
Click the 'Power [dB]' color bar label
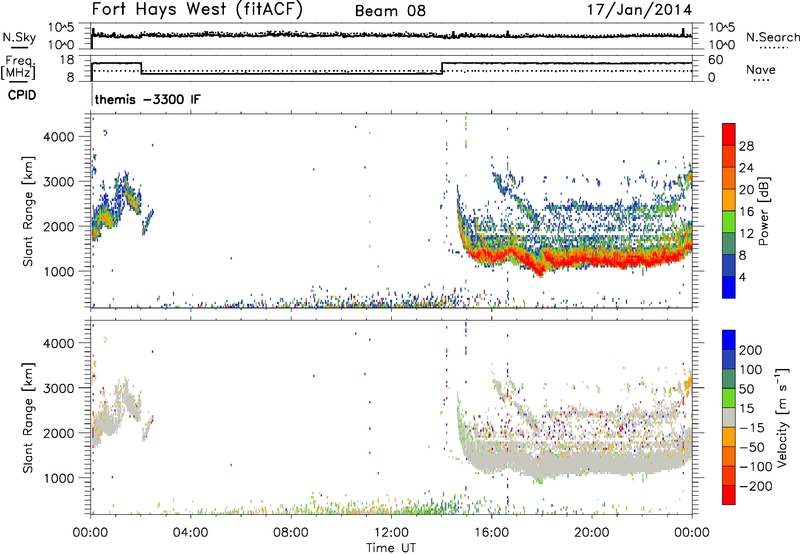(763, 211)
